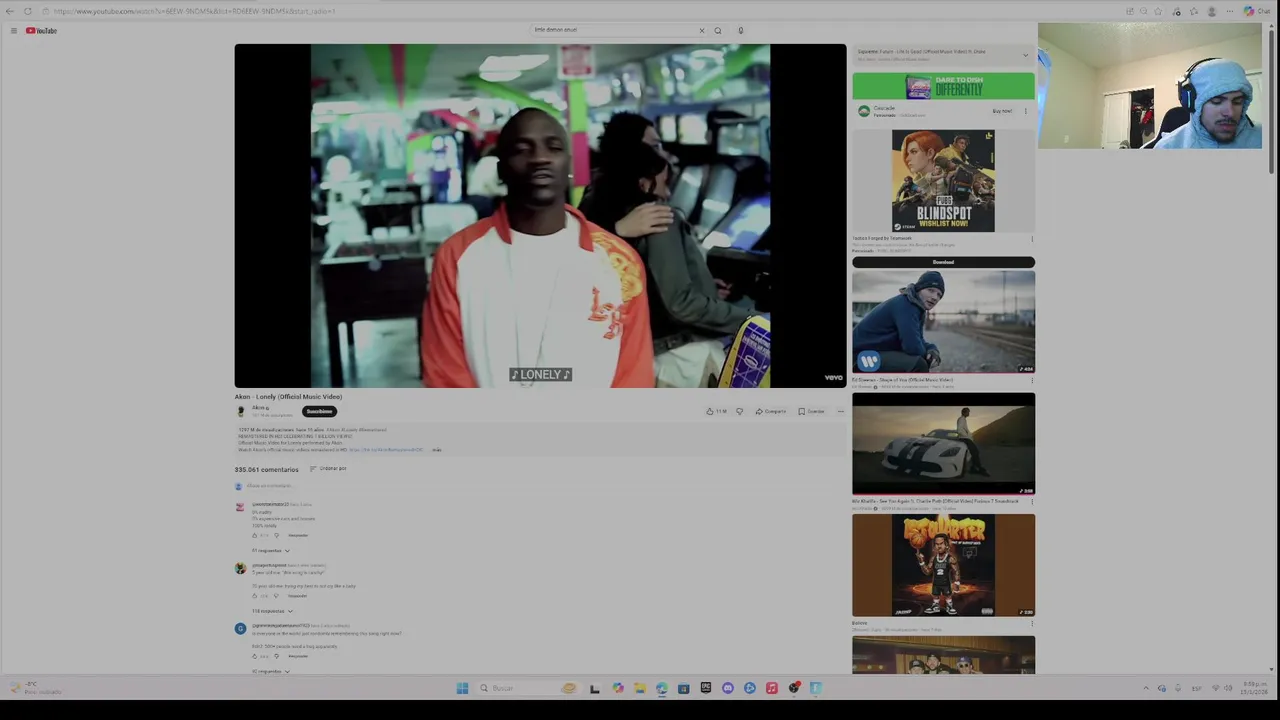
Task: Share the video with the Compartir button
Action: point(771,411)
